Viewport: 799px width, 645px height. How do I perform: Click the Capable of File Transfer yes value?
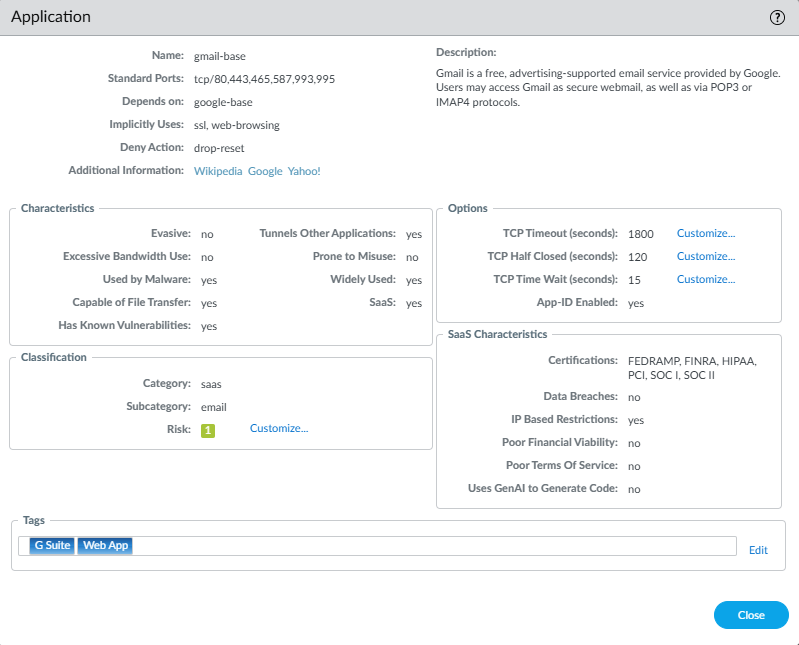click(209, 303)
